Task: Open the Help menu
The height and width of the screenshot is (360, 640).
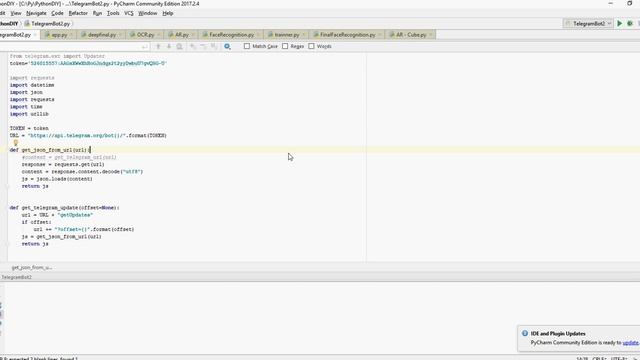Action: coord(168,13)
